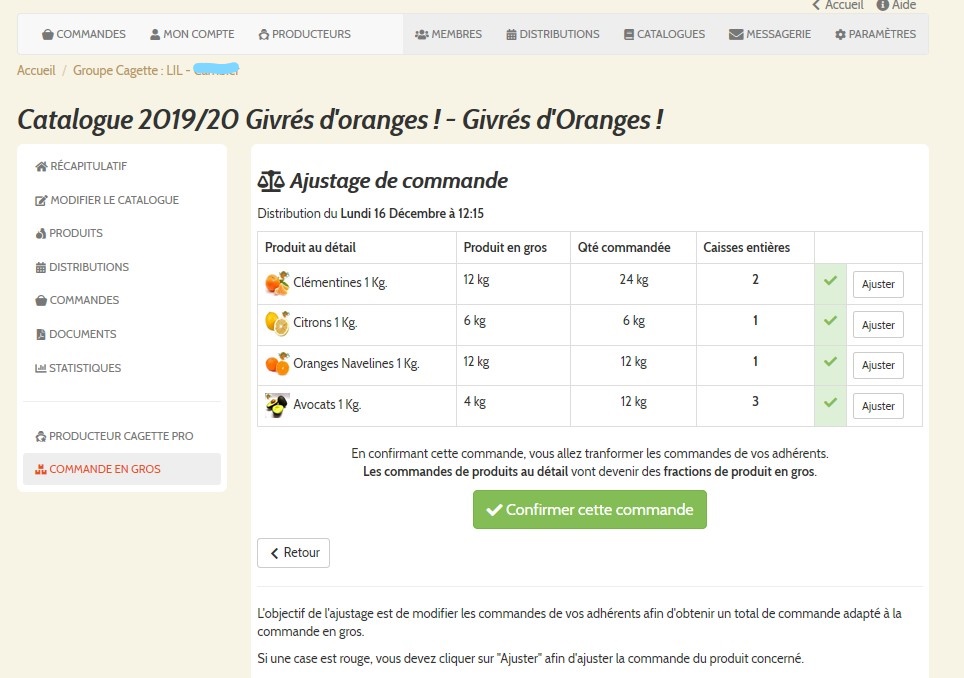
Task: Click the avocado product thumbnail image
Action: [275, 404]
